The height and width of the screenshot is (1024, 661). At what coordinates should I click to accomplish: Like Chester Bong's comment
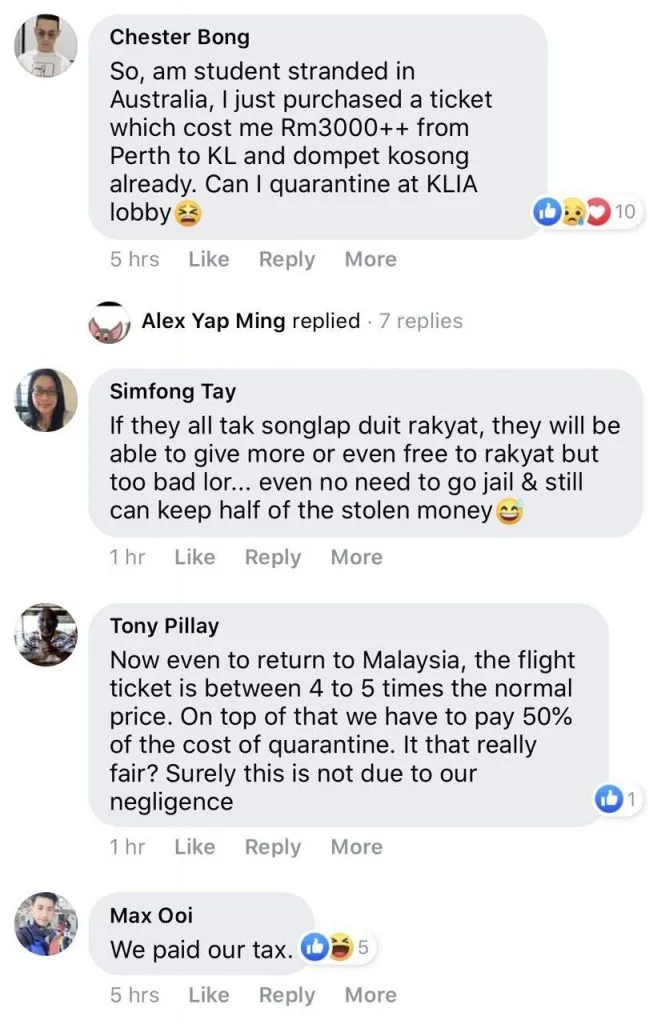(208, 259)
